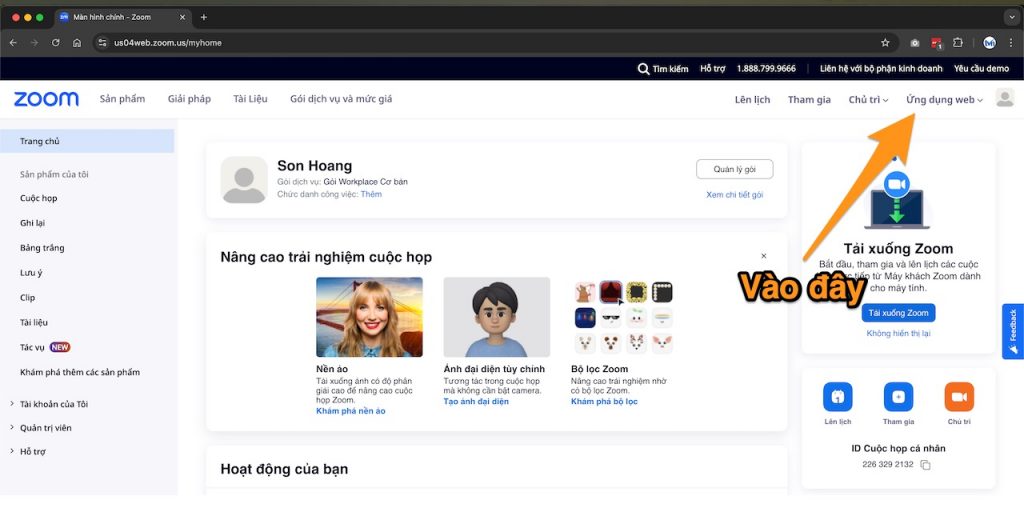Screen dimensions: 1024x528
Task: Click the Tải xuống Zoom button
Action: tap(898, 313)
